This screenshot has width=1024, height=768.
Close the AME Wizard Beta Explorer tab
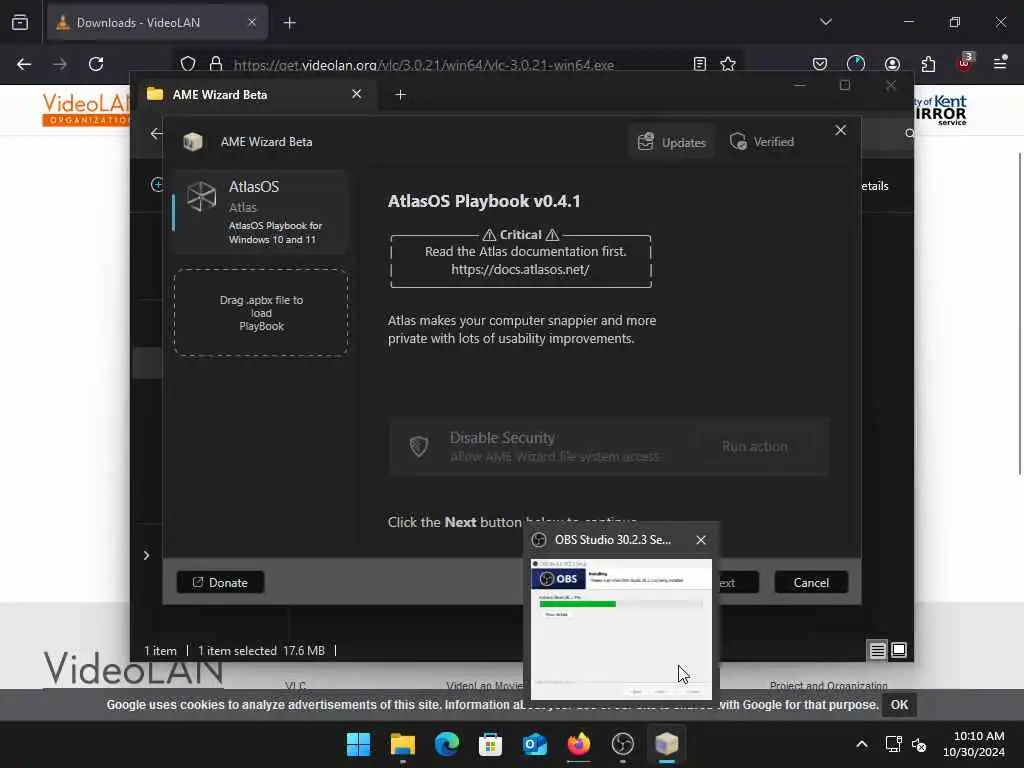(357, 95)
